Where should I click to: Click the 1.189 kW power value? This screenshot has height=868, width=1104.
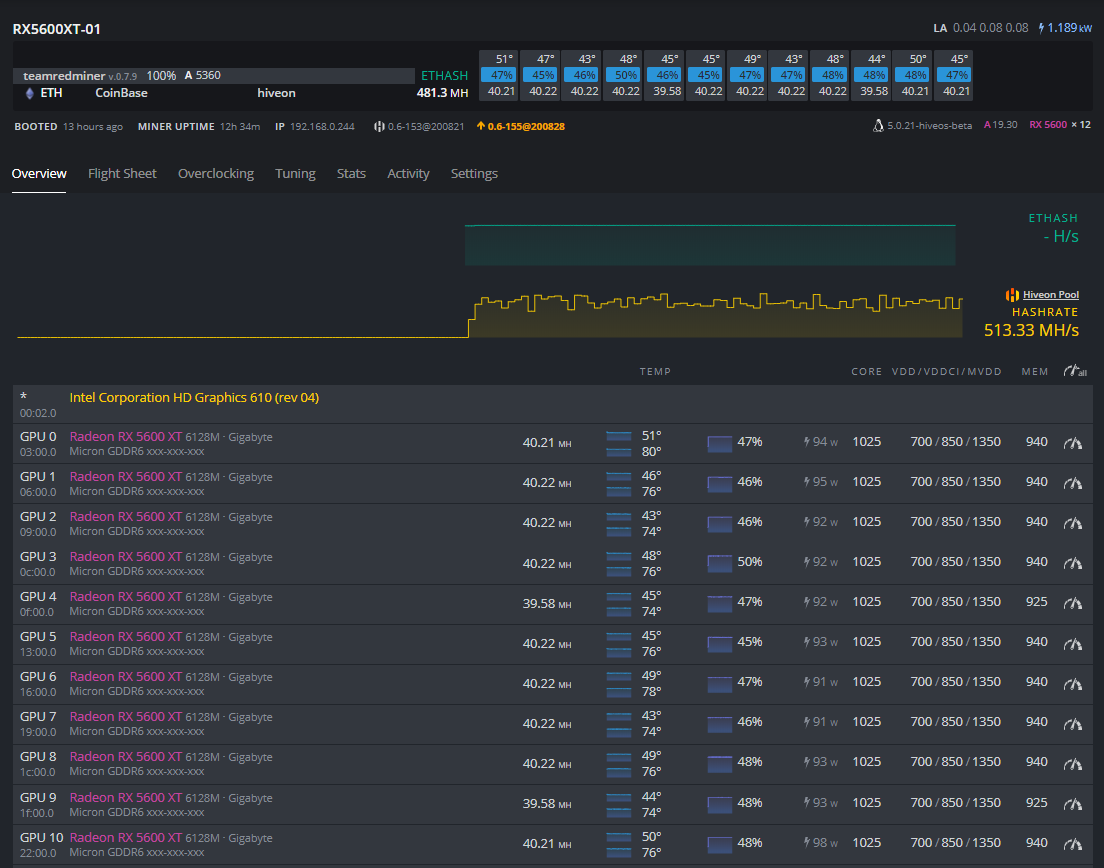coord(1070,28)
